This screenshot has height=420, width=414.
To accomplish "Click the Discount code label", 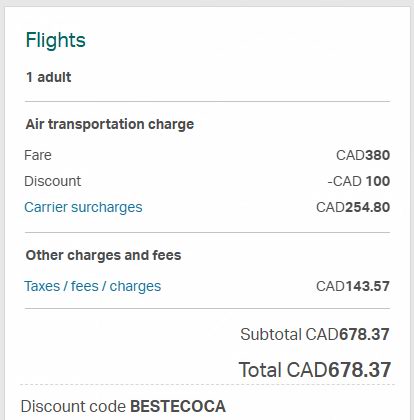I will [x=73, y=406].
